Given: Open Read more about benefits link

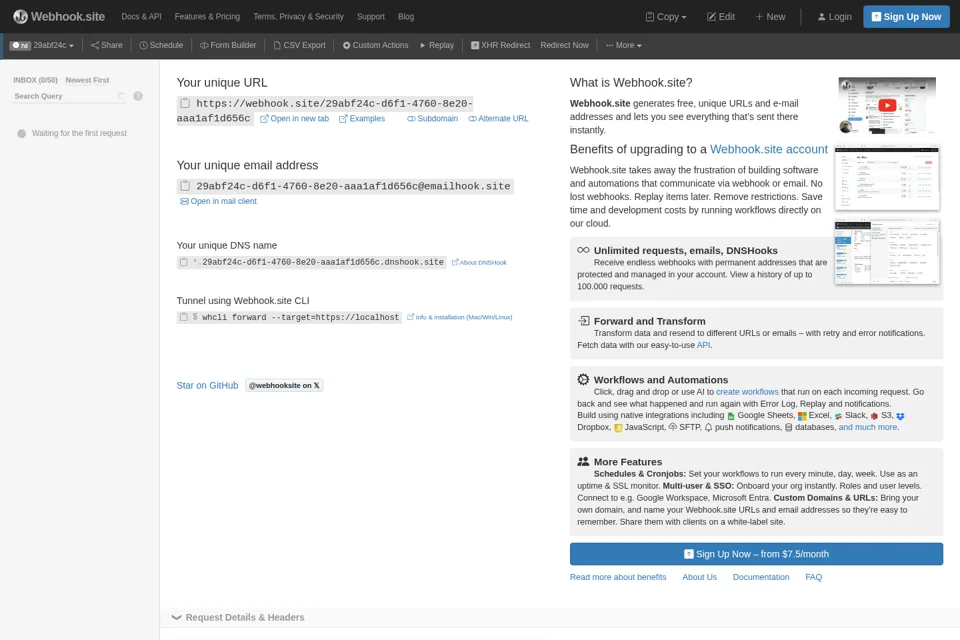Looking at the screenshot, I should pos(618,577).
